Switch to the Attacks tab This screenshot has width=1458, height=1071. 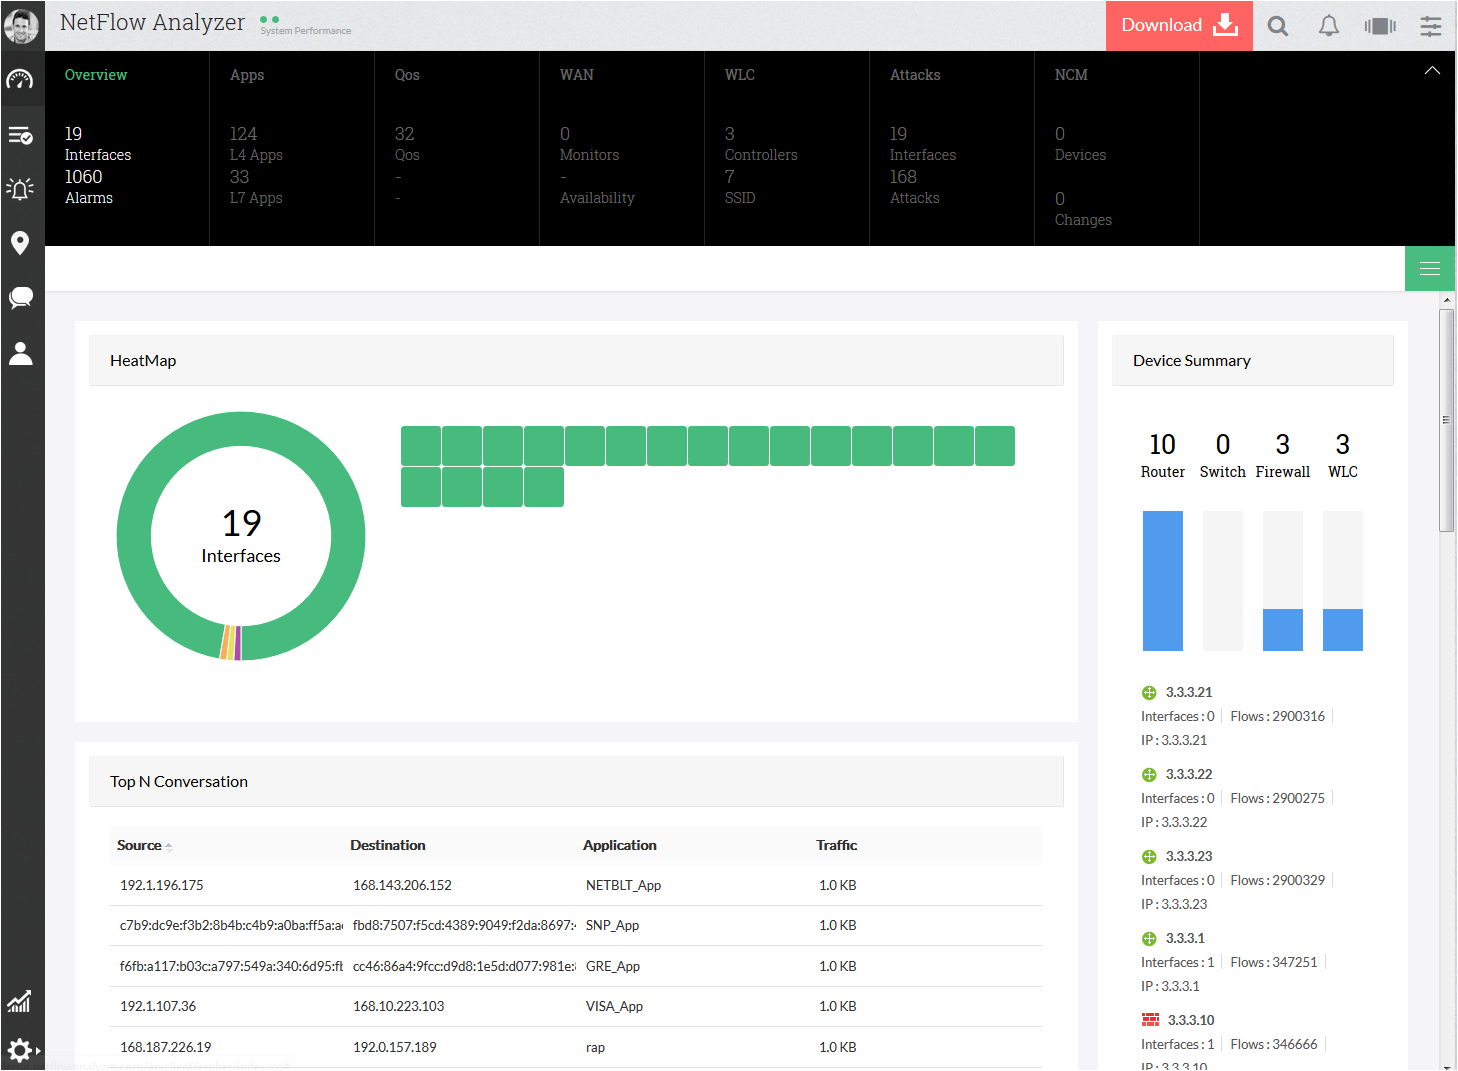(915, 75)
